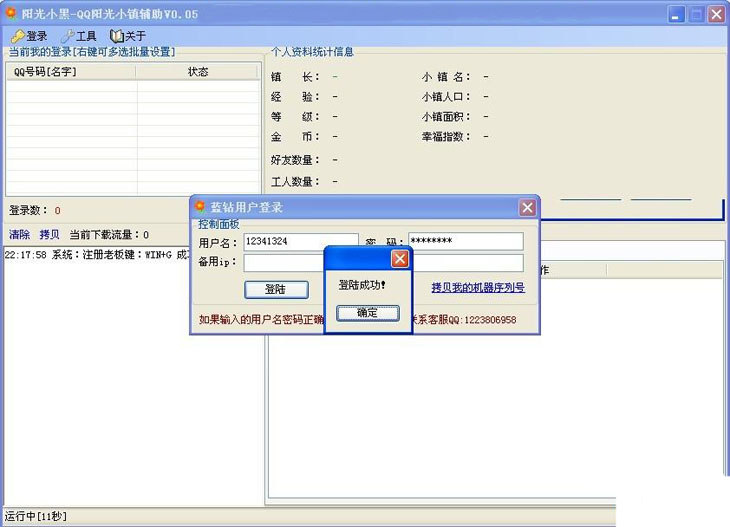
Task: Click the 客服QQ:1223806958 text
Action: tap(472, 320)
